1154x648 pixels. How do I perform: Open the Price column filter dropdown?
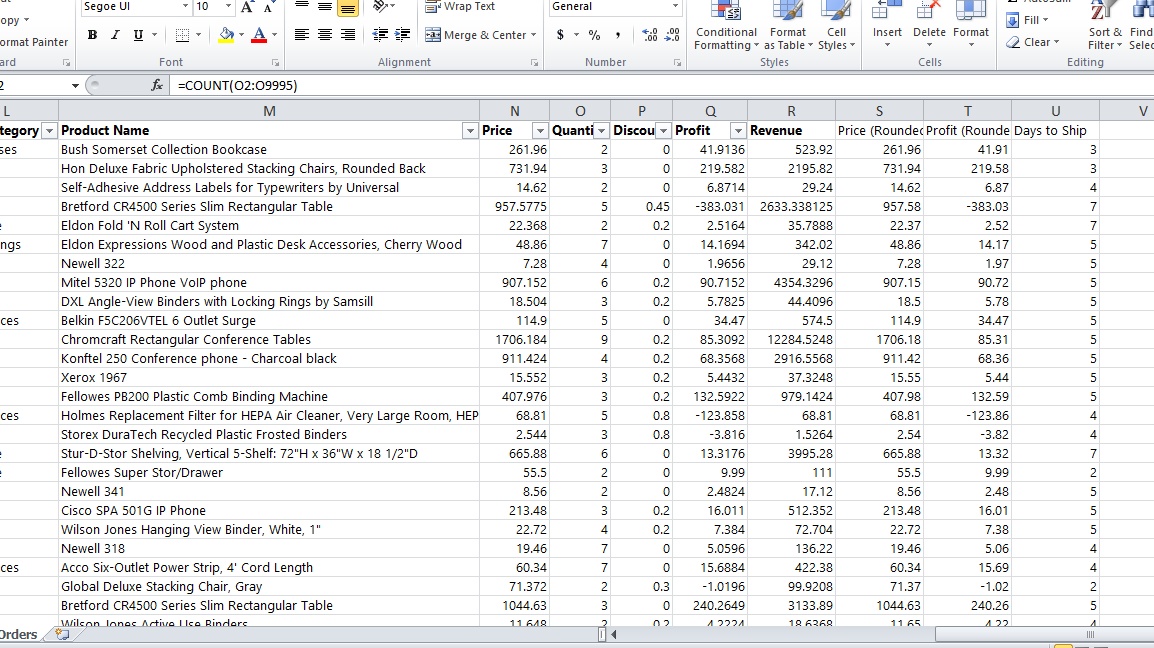click(539, 131)
